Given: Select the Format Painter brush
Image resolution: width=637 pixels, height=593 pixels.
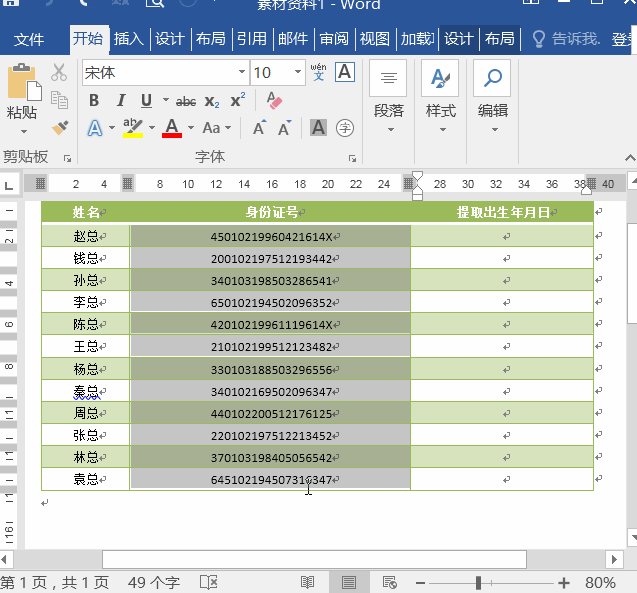Looking at the screenshot, I should (x=60, y=128).
